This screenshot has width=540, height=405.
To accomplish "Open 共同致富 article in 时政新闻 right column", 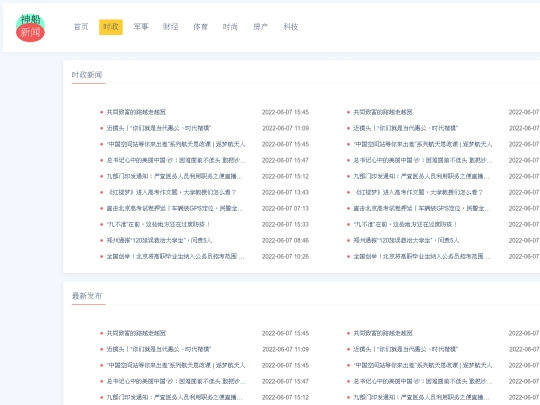I will click(x=383, y=112).
